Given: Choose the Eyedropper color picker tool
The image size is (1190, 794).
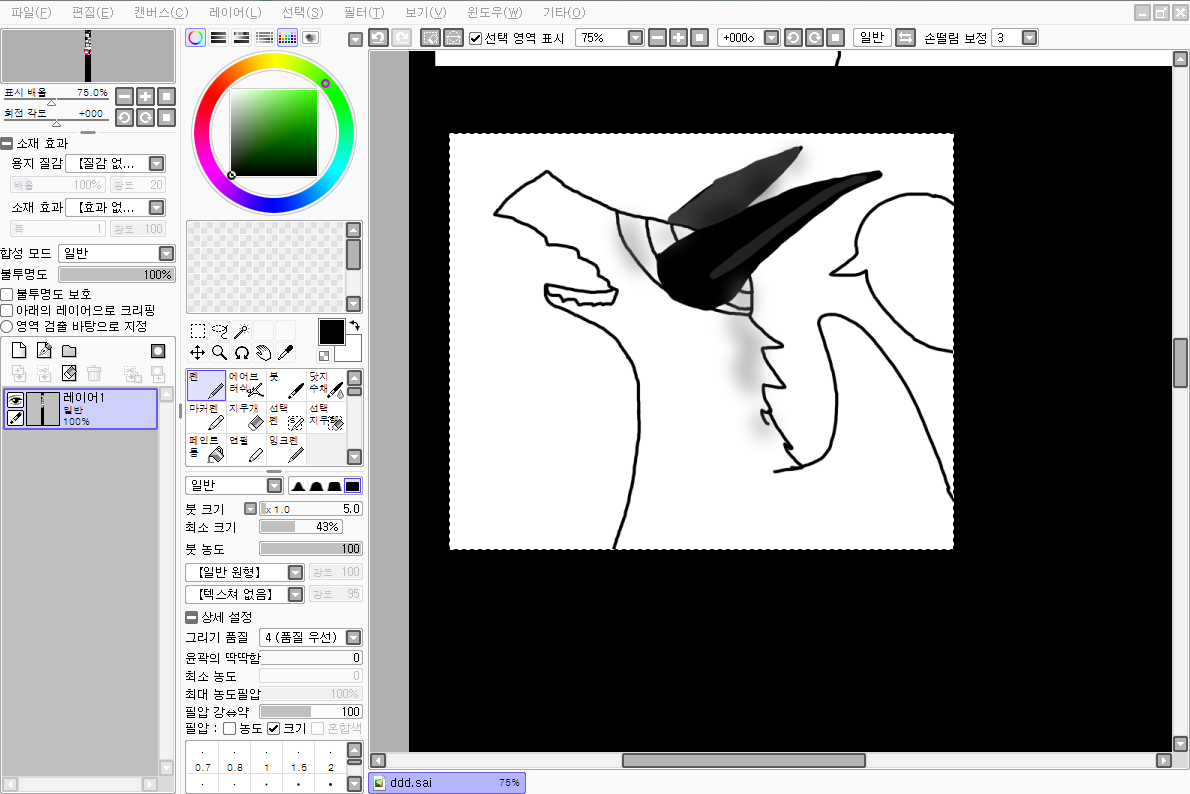Looking at the screenshot, I should click(x=285, y=353).
